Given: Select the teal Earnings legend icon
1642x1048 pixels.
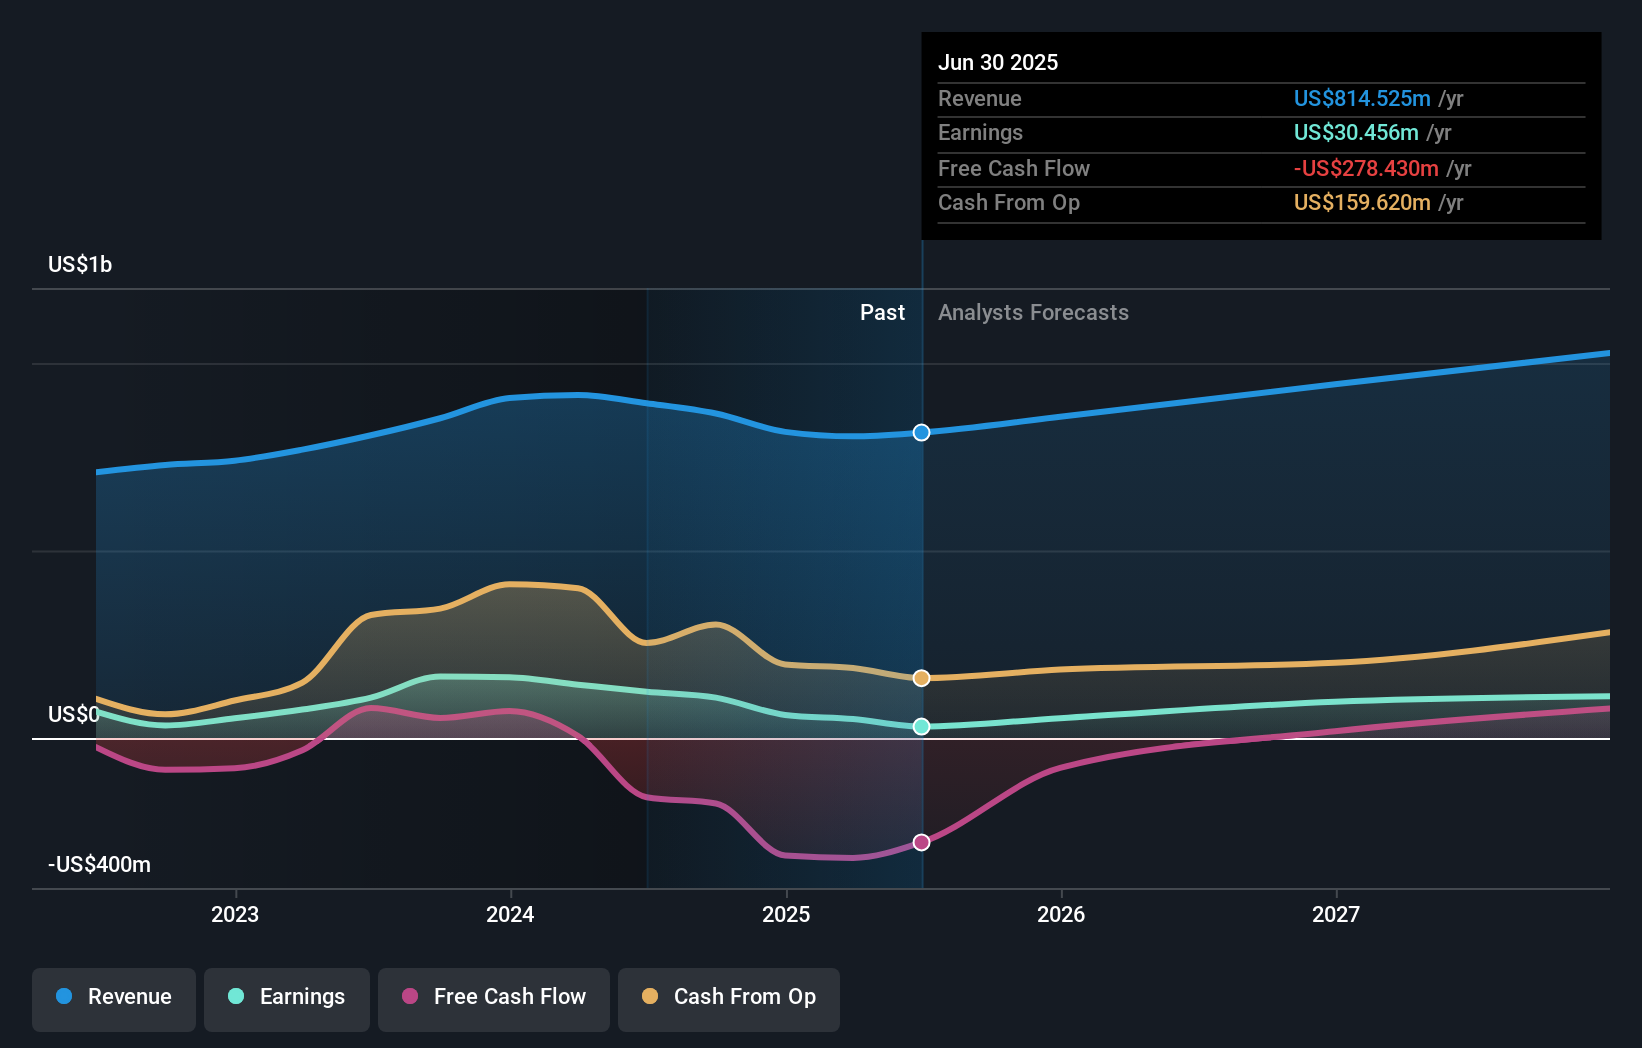Looking at the screenshot, I should (x=235, y=997).
